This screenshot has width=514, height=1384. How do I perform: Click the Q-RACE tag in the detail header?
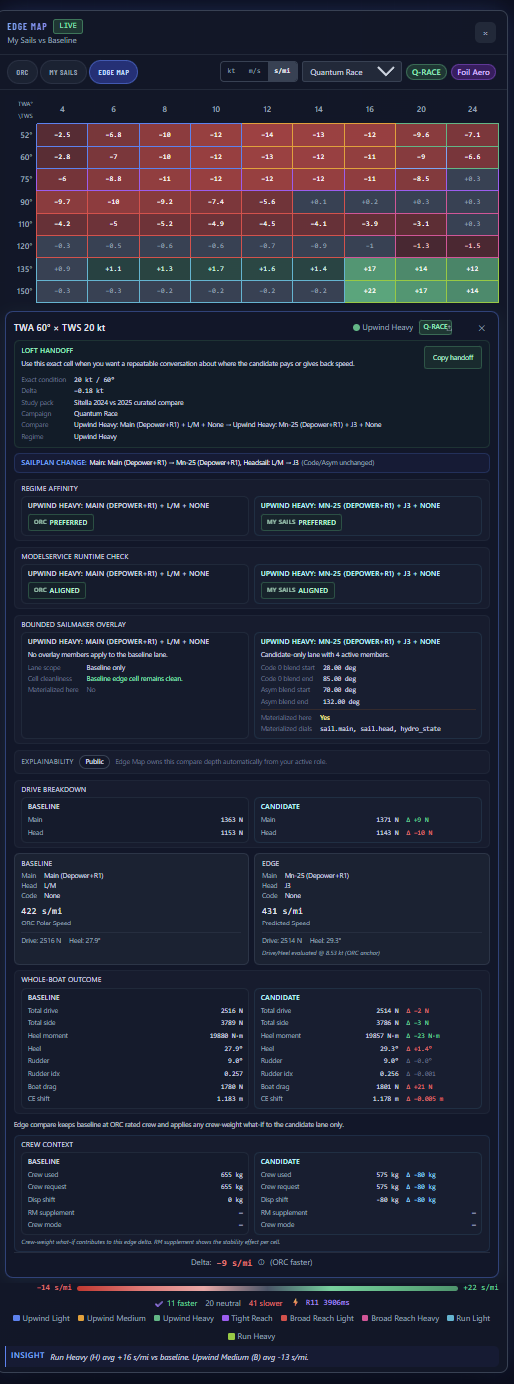(435, 327)
